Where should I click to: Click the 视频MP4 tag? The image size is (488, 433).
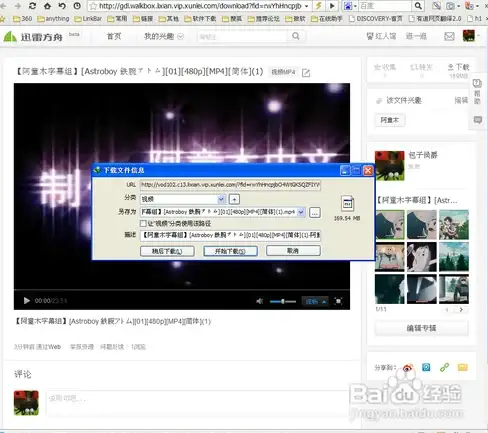(283, 72)
